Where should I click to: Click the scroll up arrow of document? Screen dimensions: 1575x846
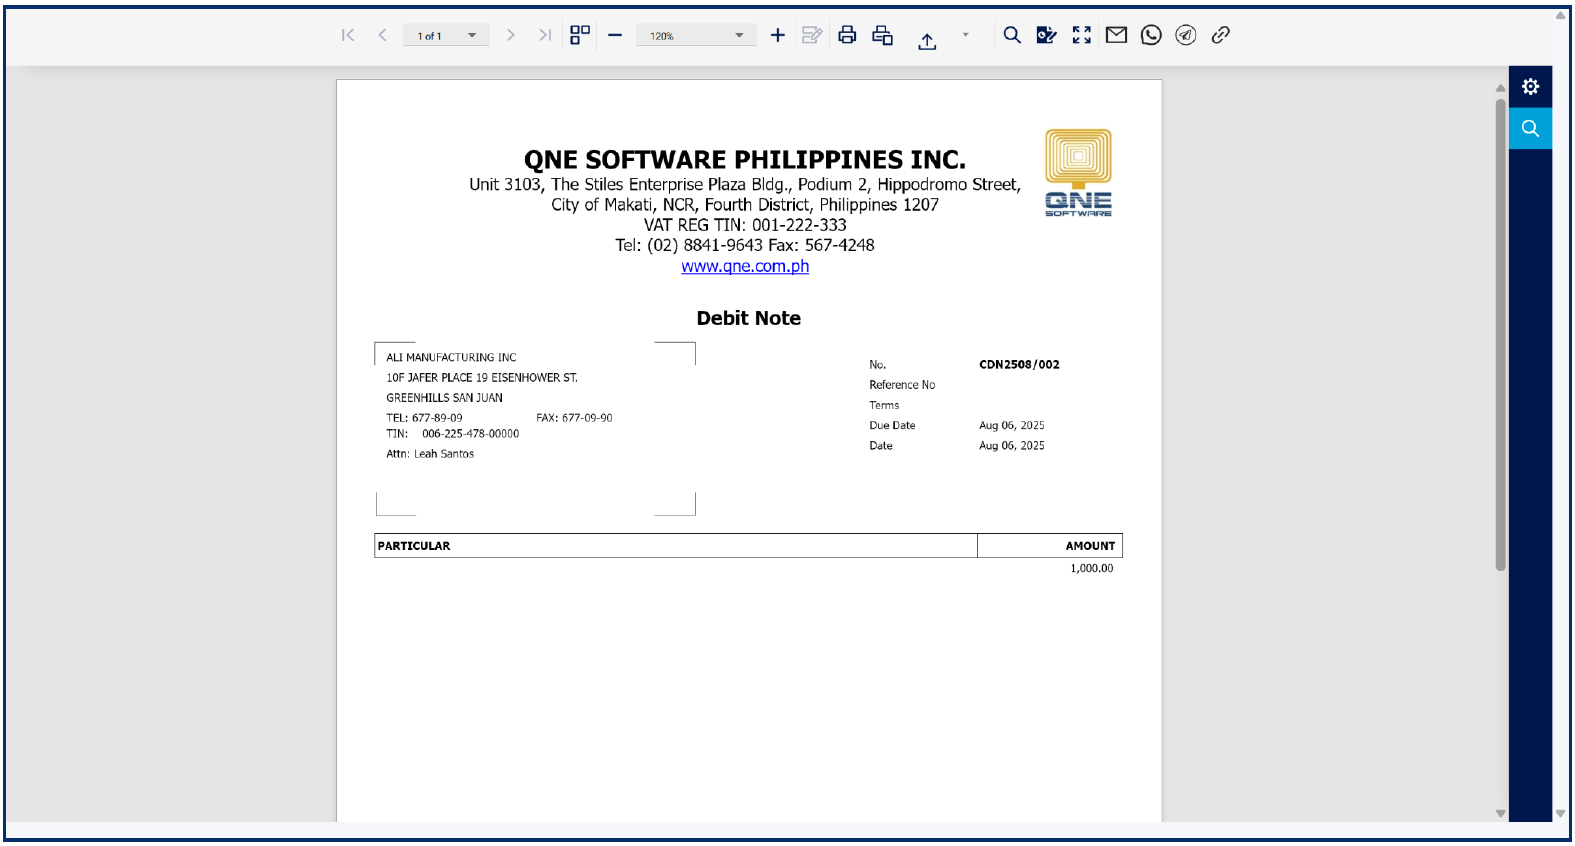(x=1500, y=89)
